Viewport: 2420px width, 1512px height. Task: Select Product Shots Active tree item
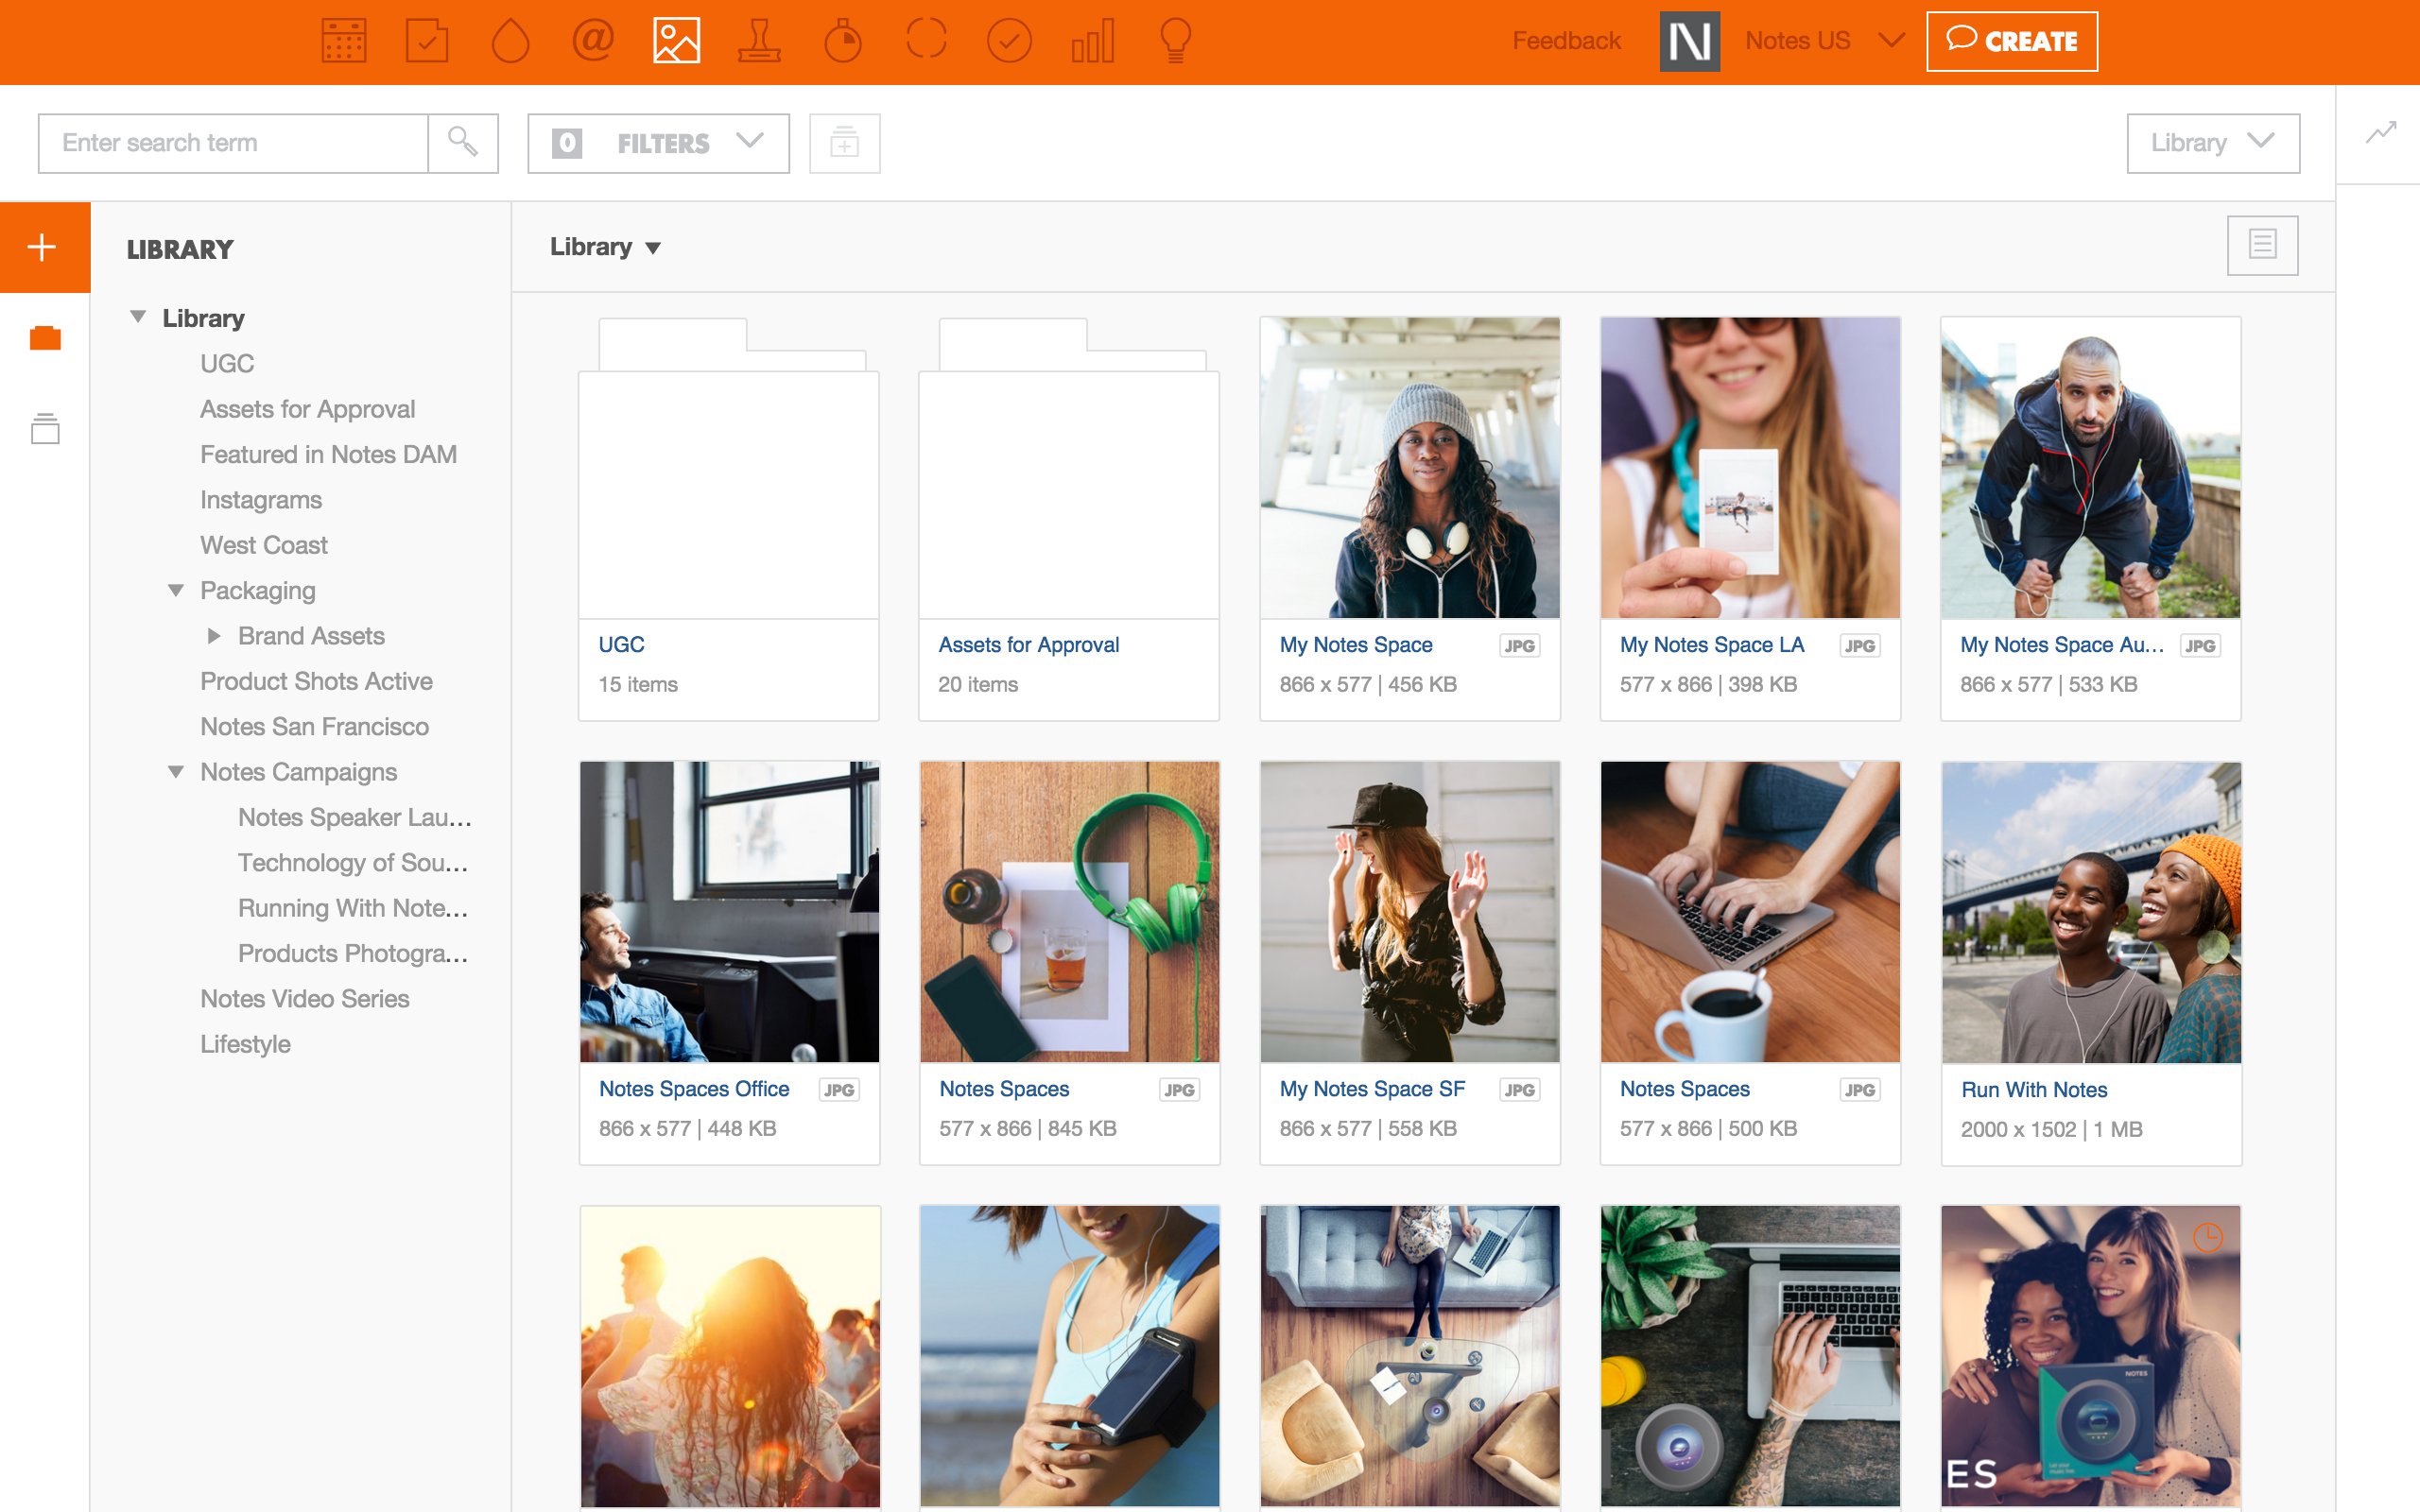point(316,681)
